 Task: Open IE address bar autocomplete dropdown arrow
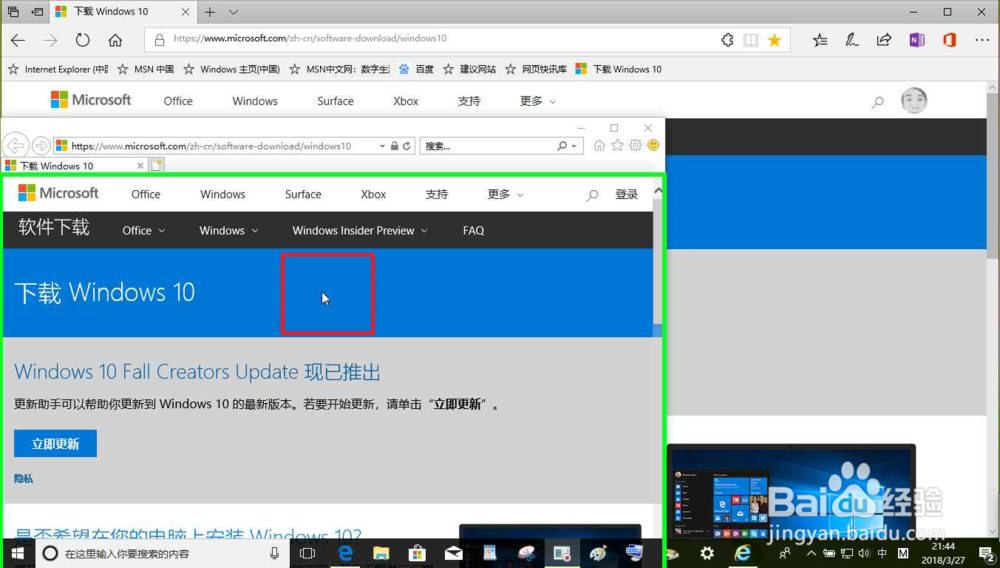382,146
